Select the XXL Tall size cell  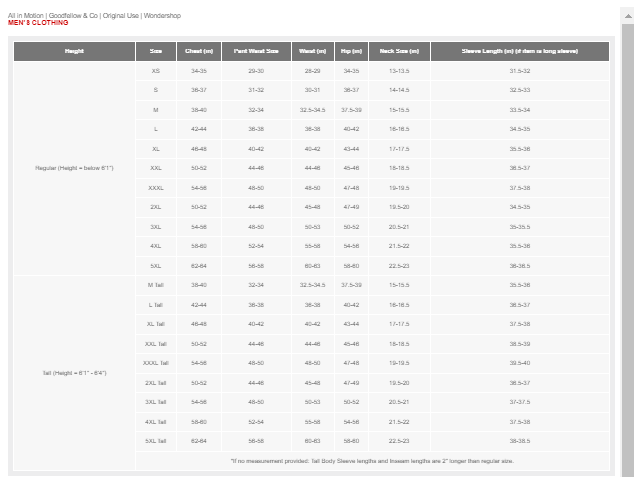point(156,344)
